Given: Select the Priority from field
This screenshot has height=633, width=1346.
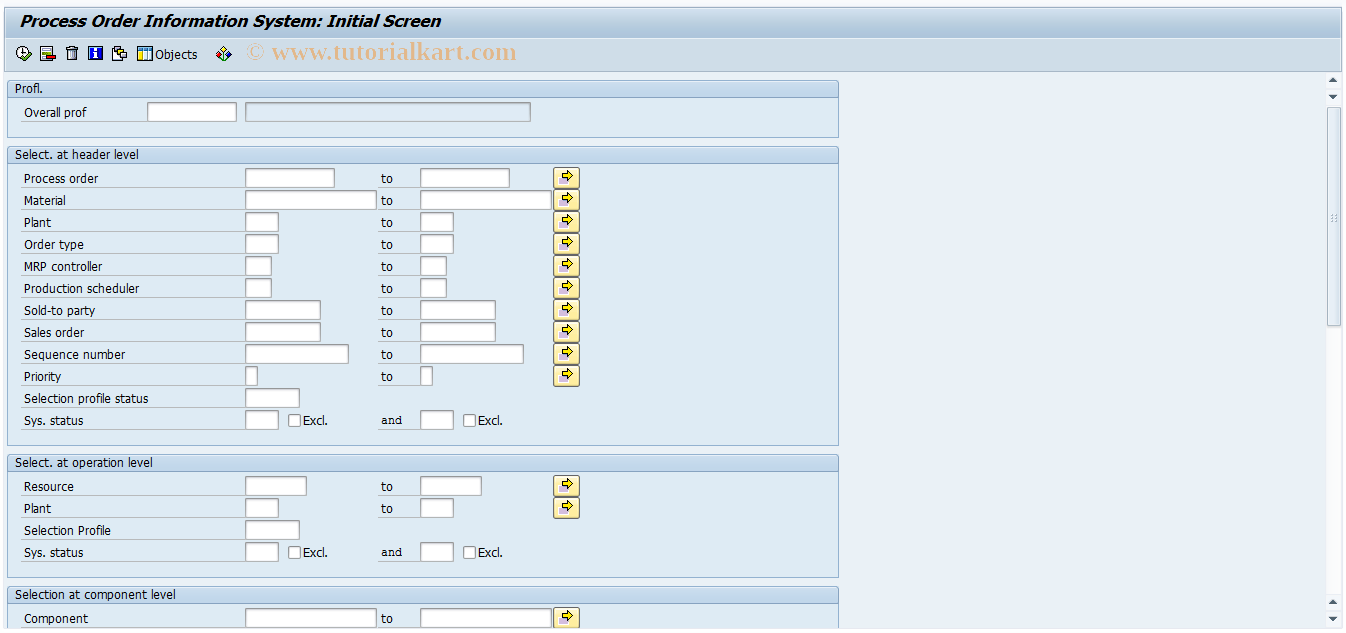Looking at the screenshot, I should click(x=251, y=376).
